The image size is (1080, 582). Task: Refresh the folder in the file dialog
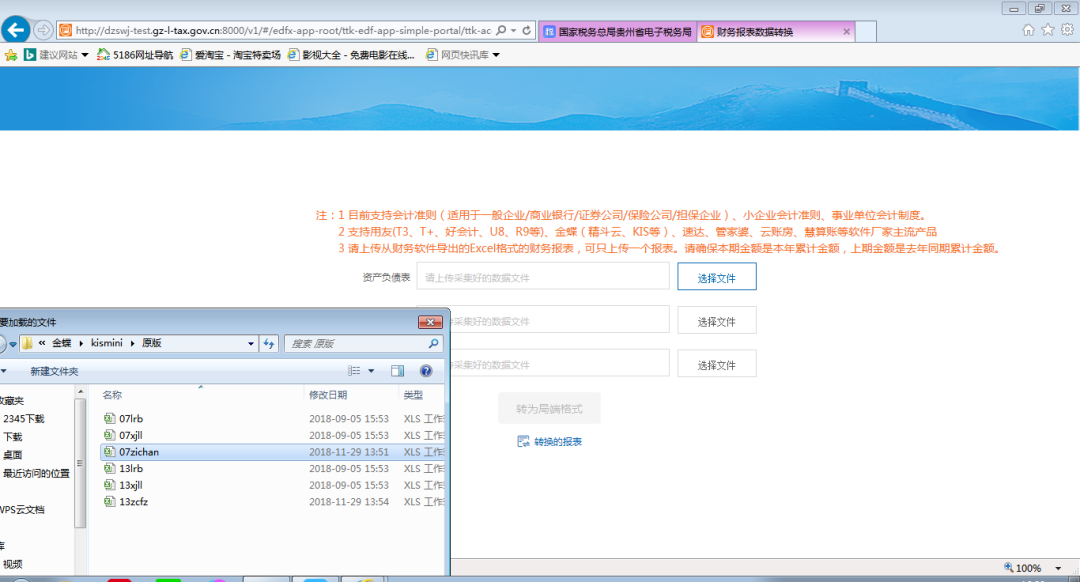[269, 343]
